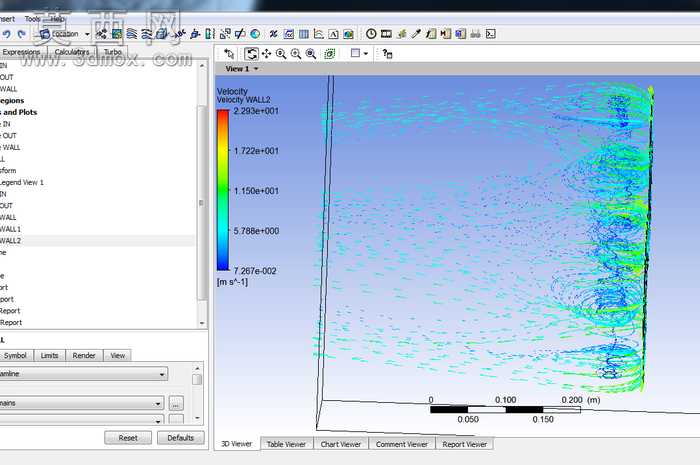Screen dimensions: 700x465
Task: Click the Fit View green icon
Action: (x=329, y=54)
